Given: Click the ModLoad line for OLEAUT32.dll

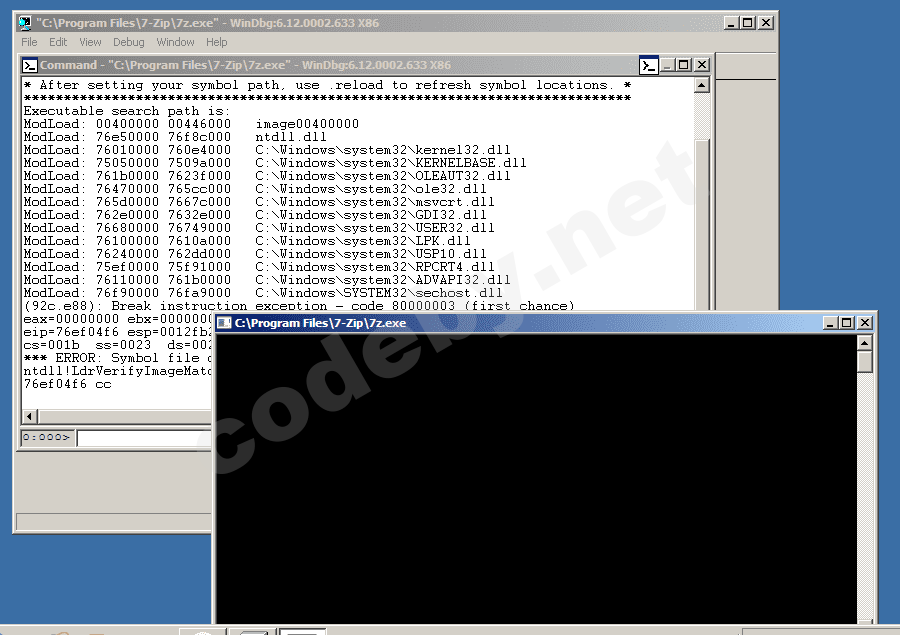Looking at the screenshot, I should click(x=266, y=176).
